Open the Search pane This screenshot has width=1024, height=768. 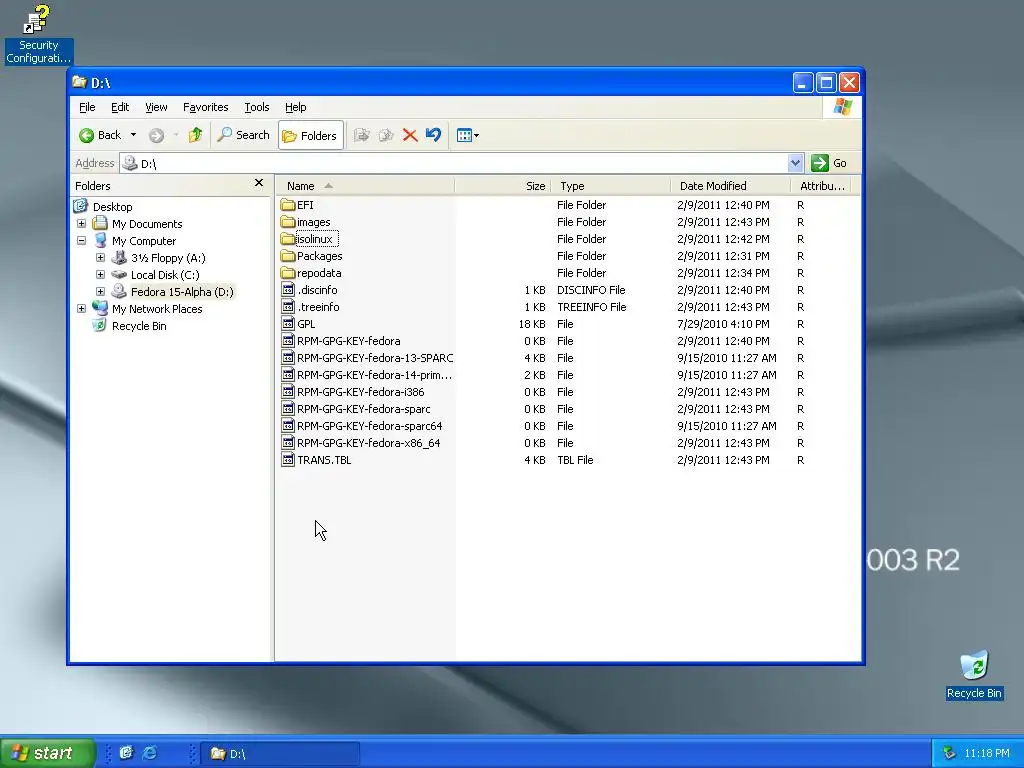click(243, 135)
